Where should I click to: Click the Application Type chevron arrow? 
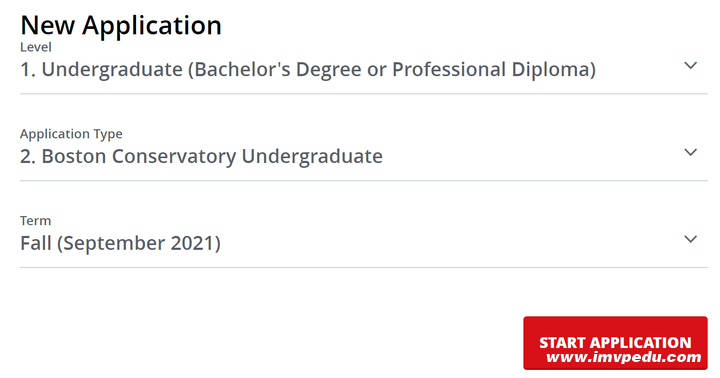tap(691, 152)
